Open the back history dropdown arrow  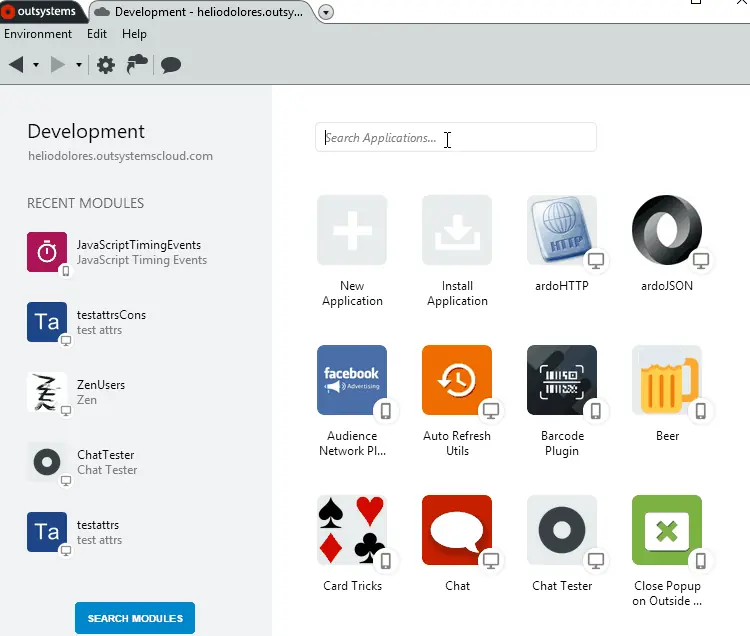tap(36, 65)
